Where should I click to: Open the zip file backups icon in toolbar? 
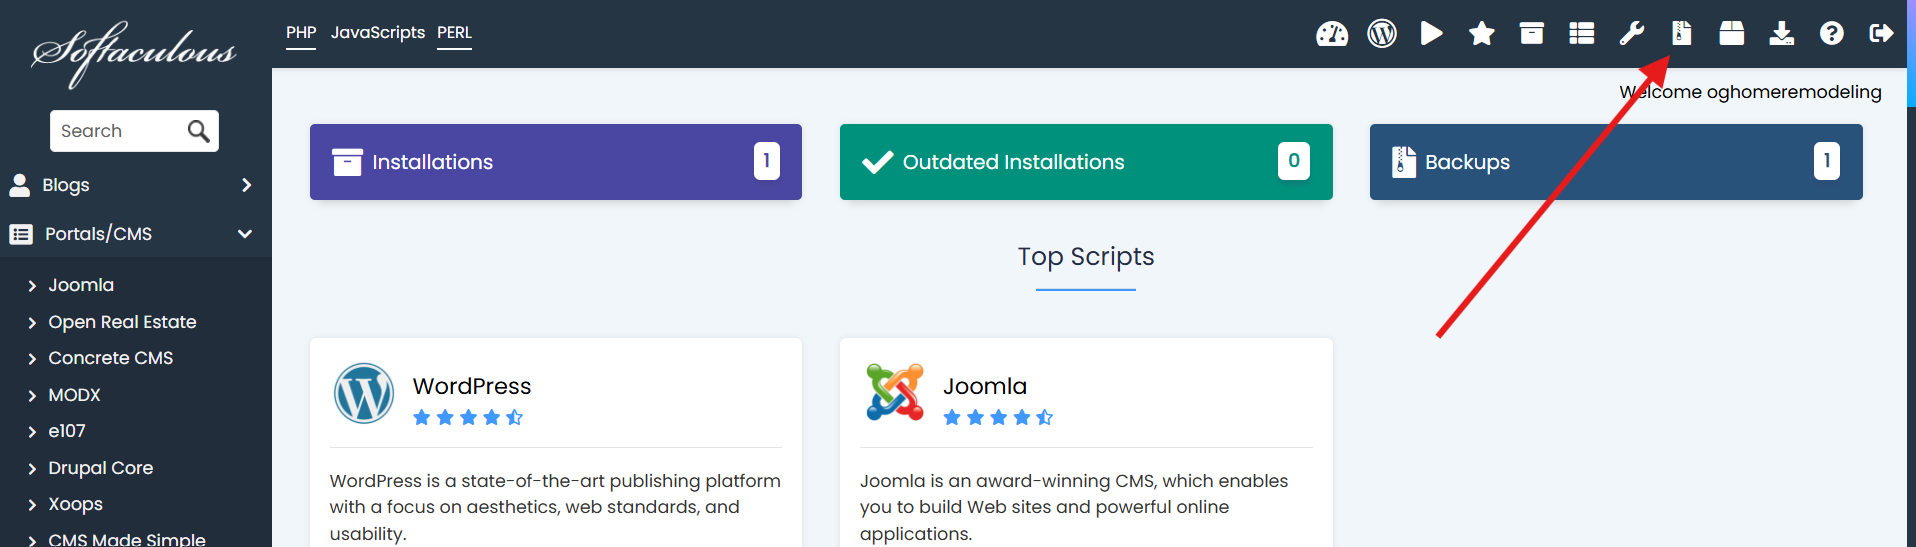click(x=1681, y=34)
